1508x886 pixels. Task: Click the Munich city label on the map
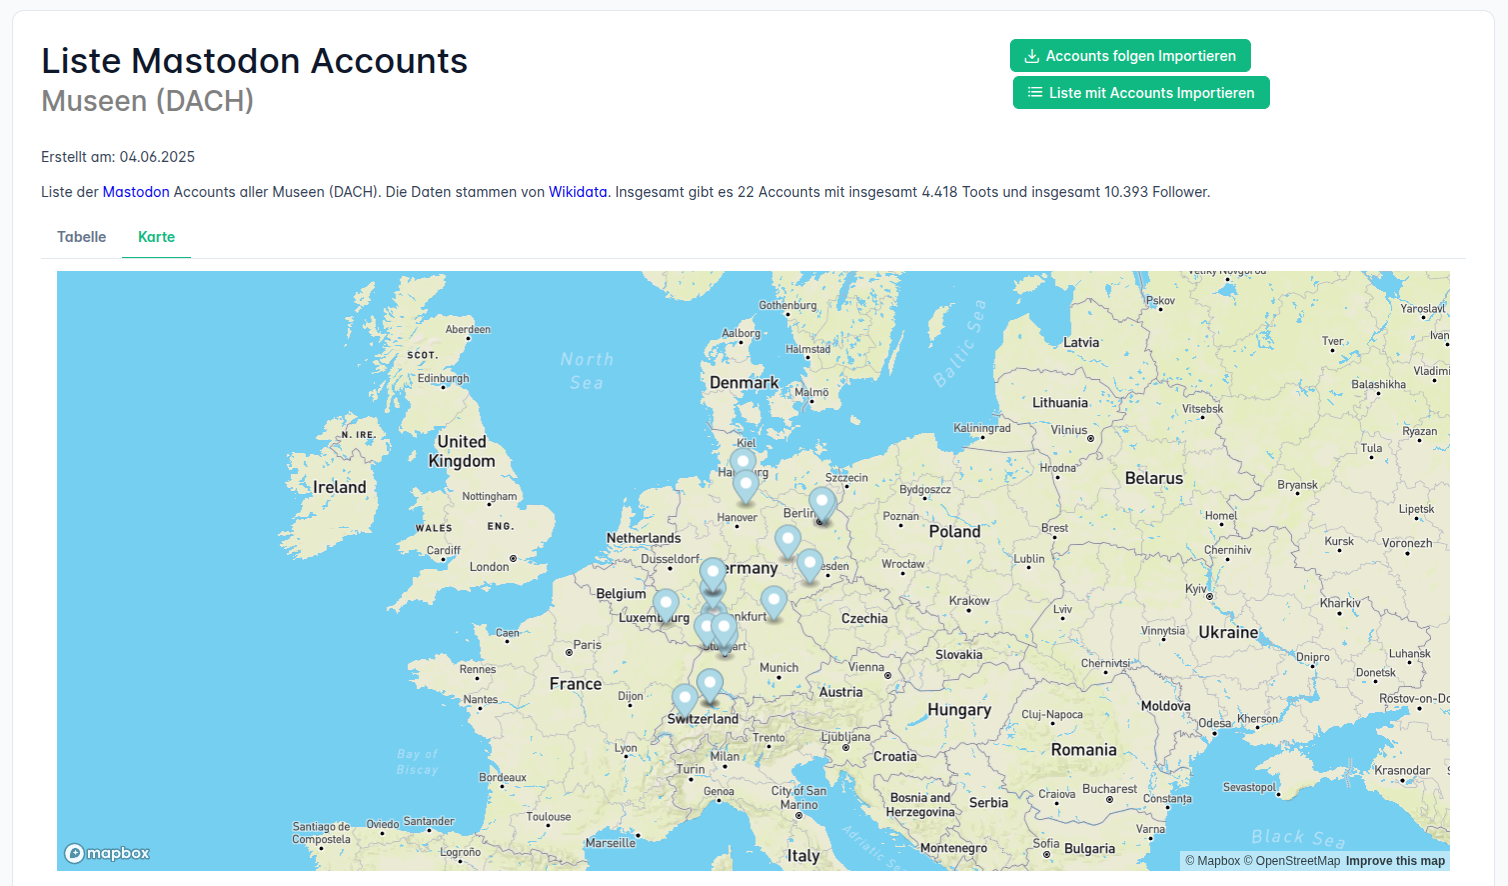coord(779,668)
